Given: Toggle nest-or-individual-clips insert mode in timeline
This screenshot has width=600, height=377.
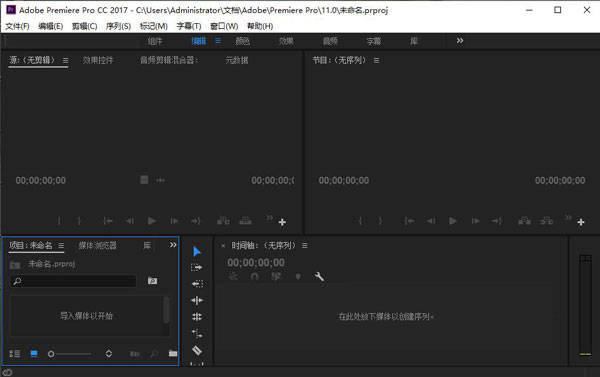Looking at the screenshot, I should [x=233, y=276].
